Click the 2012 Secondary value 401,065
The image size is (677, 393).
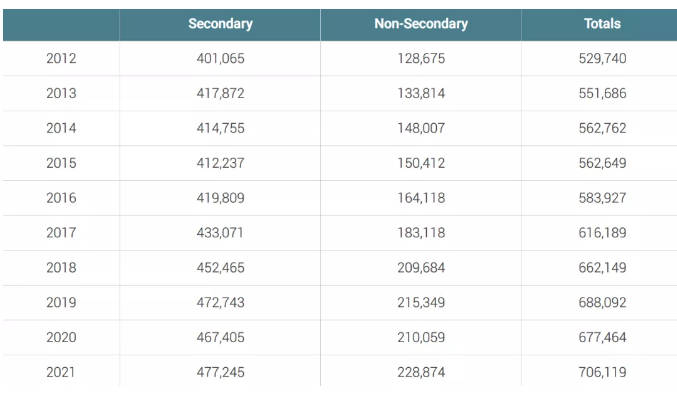[x=220, y=58]
